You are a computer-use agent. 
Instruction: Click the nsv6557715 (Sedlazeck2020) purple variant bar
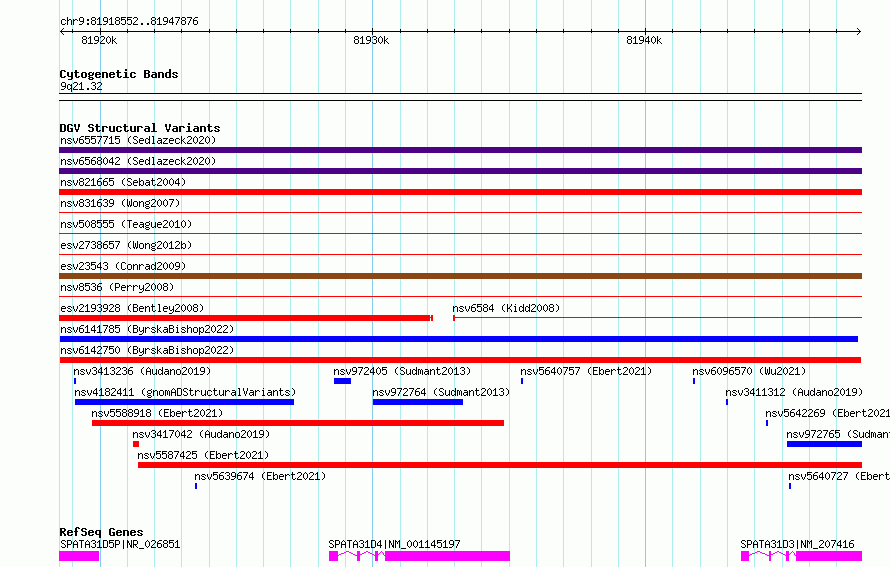click(460, 150)
